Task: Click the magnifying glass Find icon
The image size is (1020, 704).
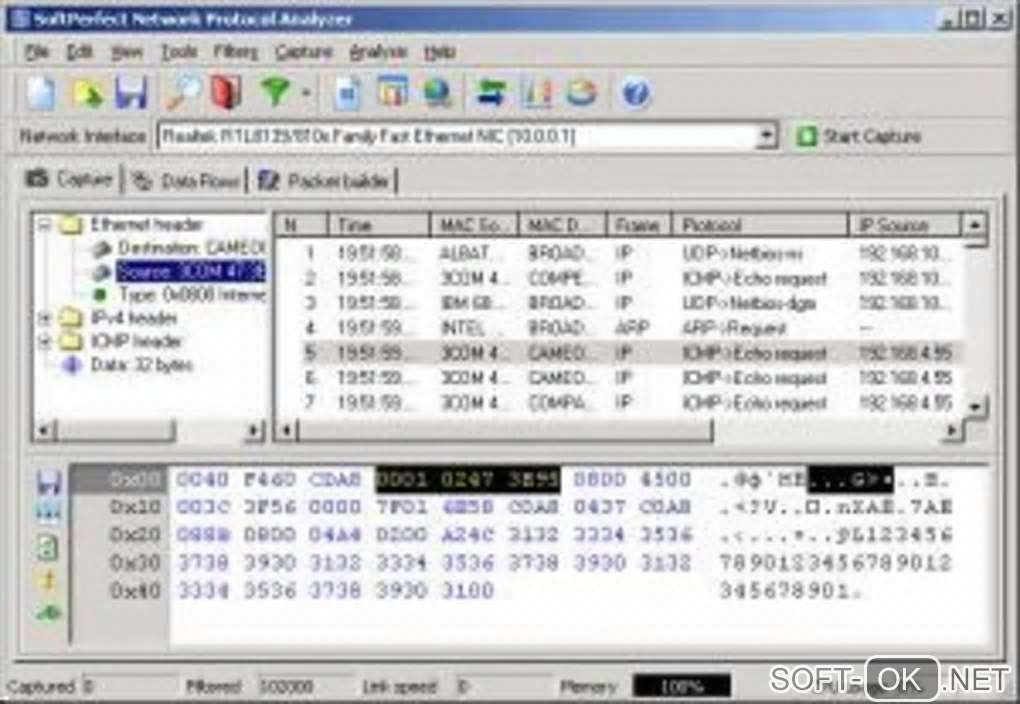Action: (183, 93)
